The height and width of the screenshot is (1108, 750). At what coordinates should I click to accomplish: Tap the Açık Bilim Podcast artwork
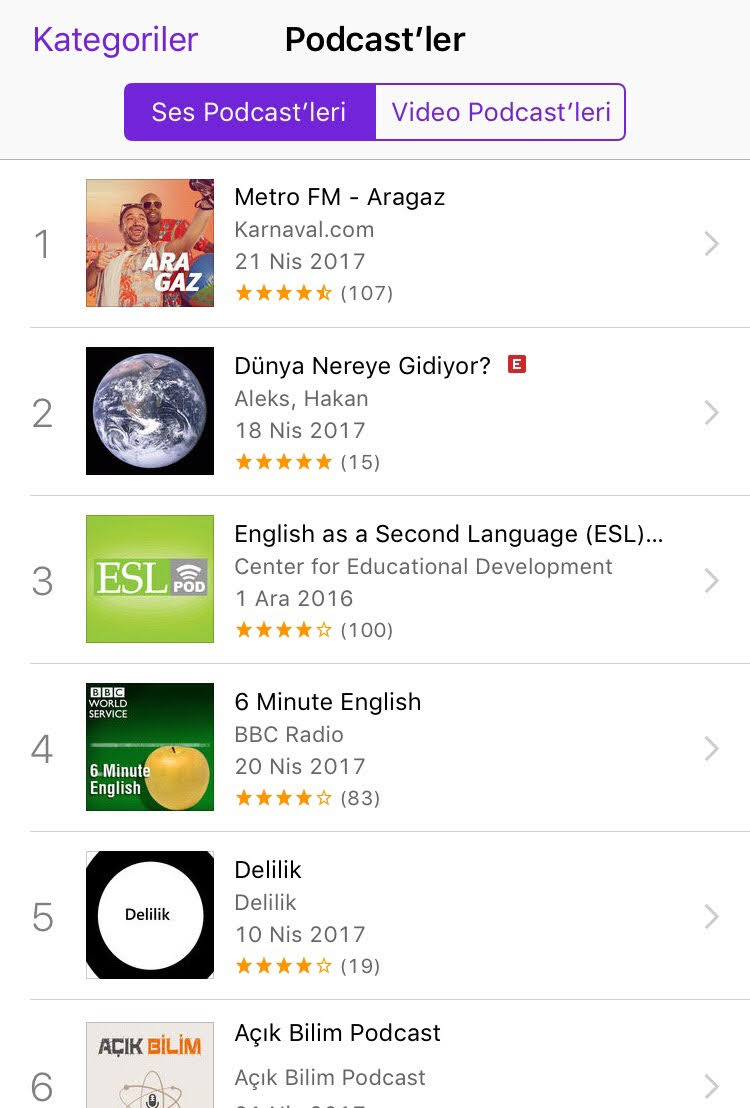point(150,1065)
